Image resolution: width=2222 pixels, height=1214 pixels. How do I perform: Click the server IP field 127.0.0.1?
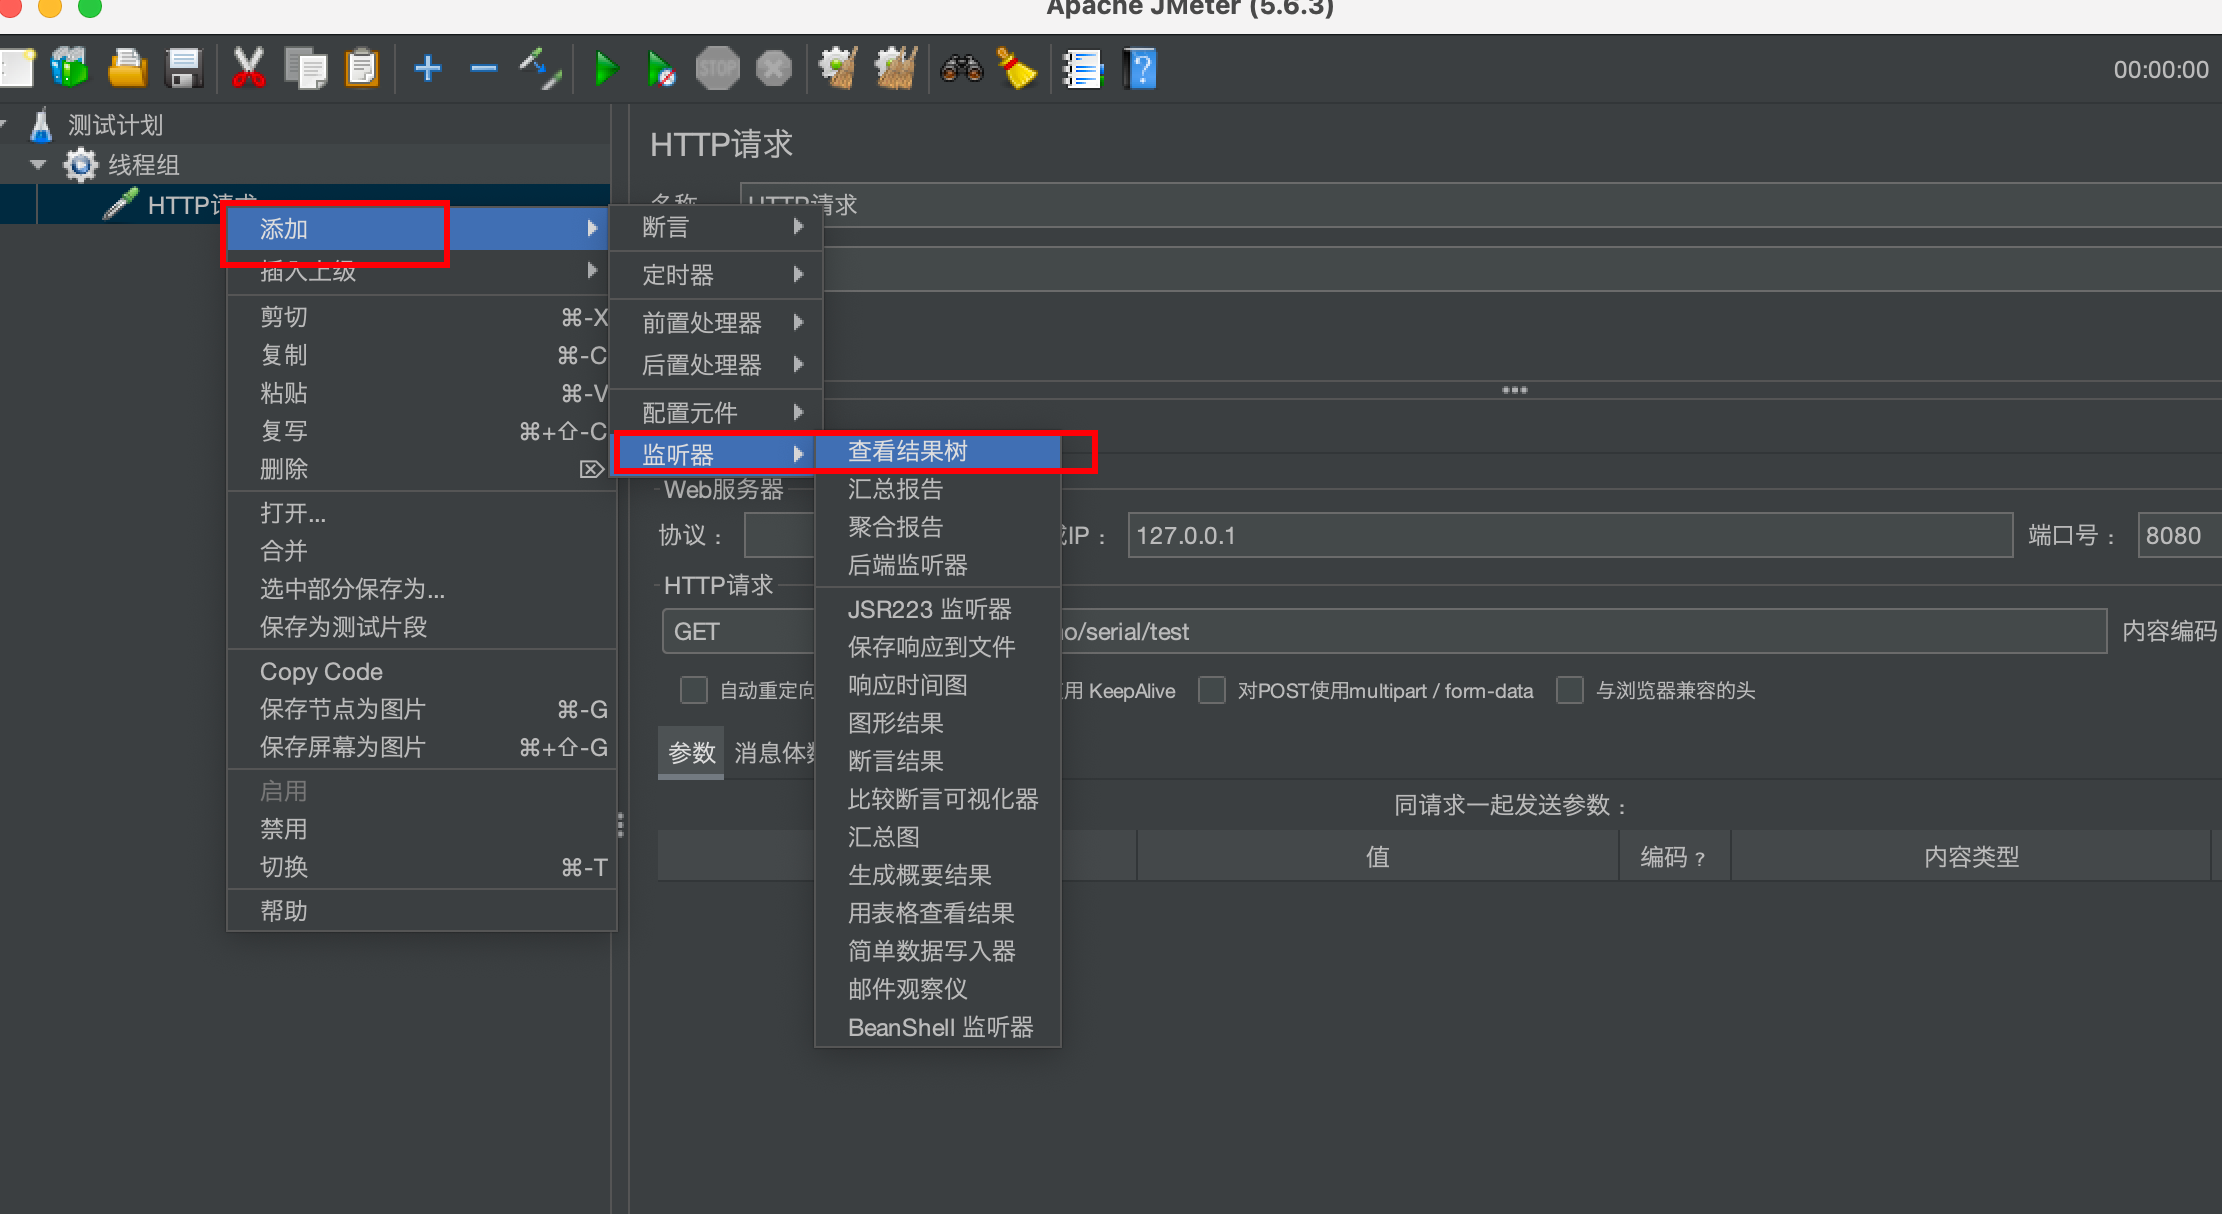coord(1570,535)
